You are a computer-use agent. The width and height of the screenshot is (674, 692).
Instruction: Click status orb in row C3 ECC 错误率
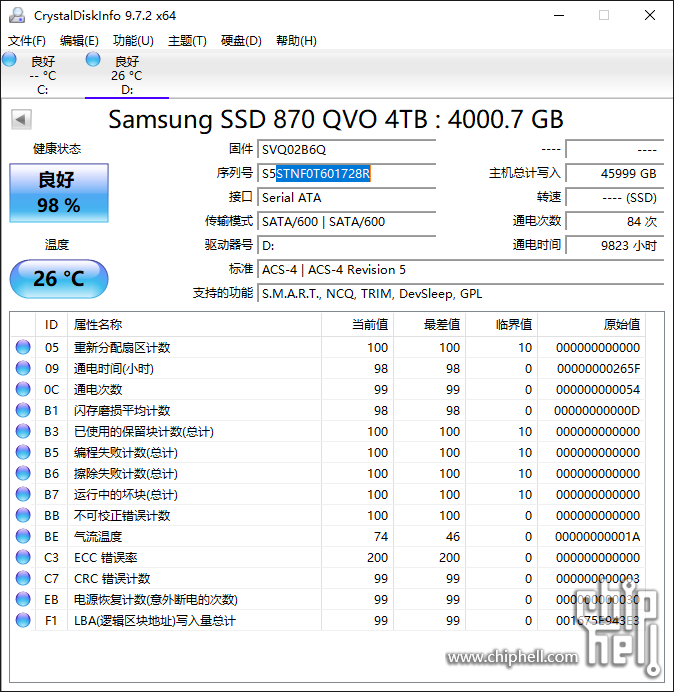click(x=23, y=557)
